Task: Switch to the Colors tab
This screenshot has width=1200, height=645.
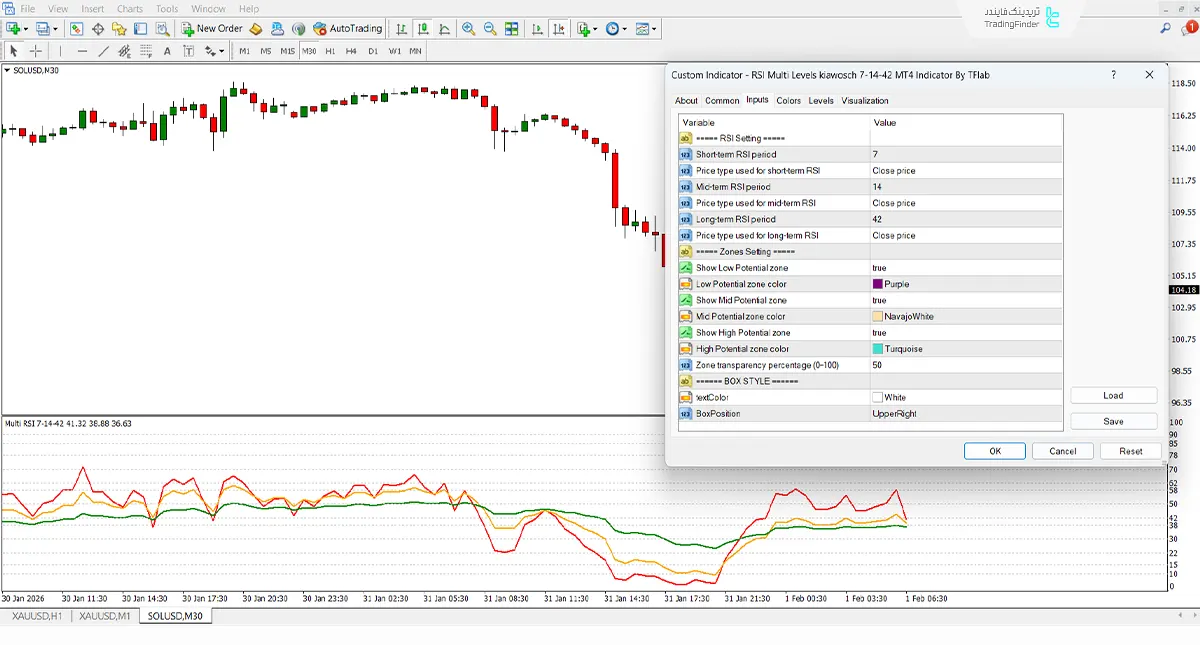Action: coord(788,100)
